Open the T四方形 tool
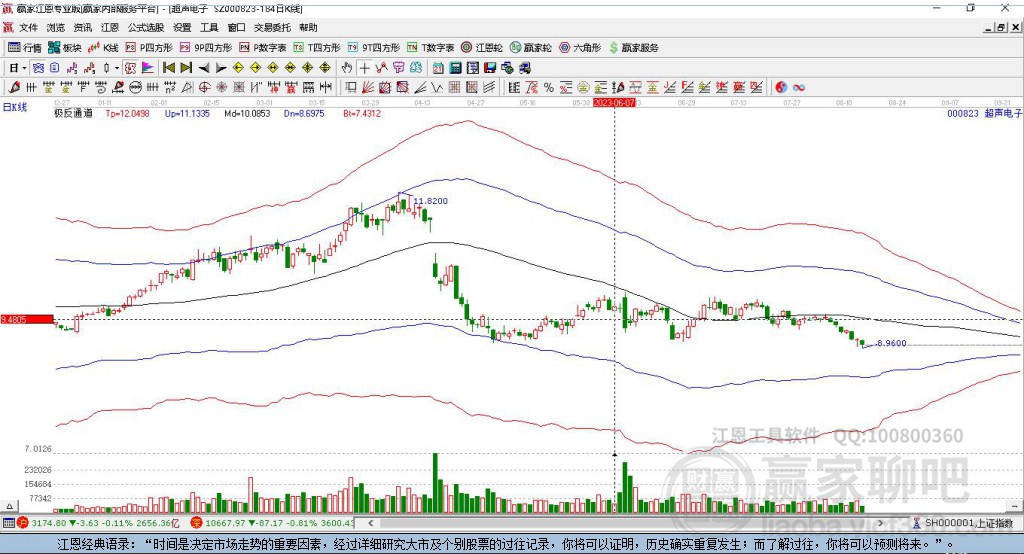Screen dimensions: 1024x554 click(x=317, y=48)
